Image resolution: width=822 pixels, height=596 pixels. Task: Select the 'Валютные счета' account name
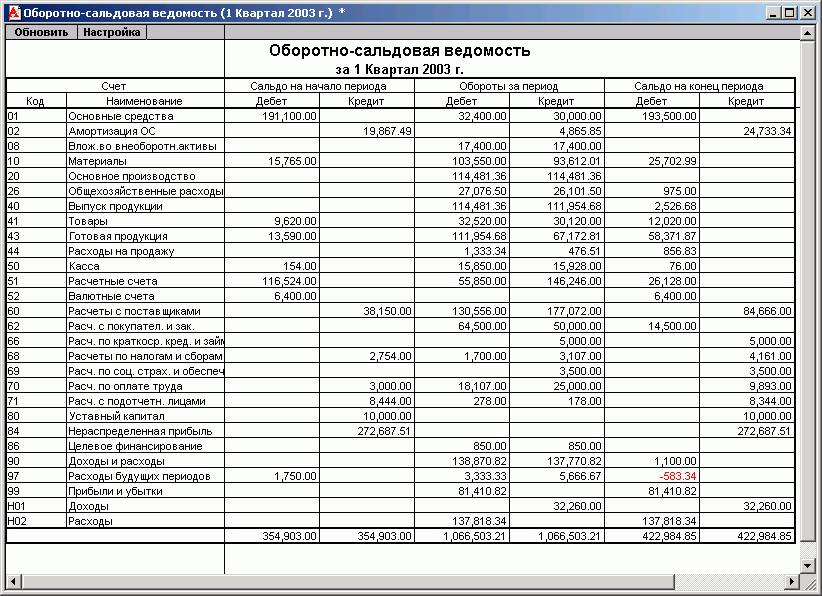click(112, 297)
